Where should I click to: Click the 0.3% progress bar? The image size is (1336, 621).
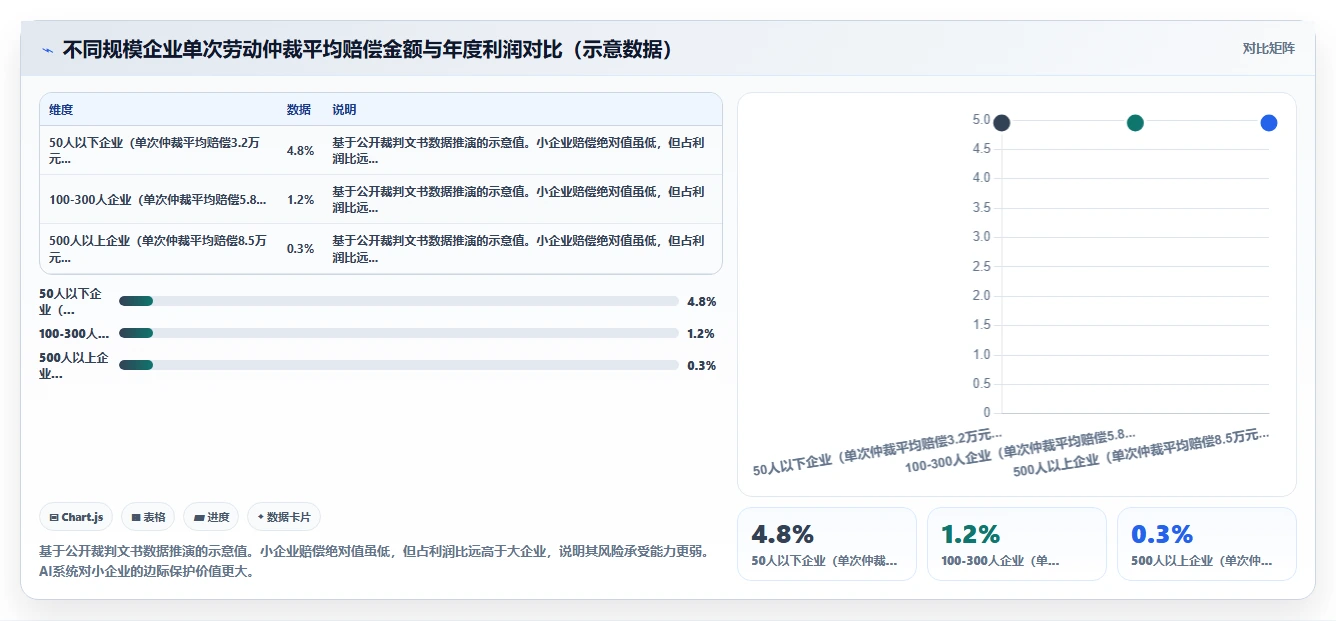tap(399, 365)
